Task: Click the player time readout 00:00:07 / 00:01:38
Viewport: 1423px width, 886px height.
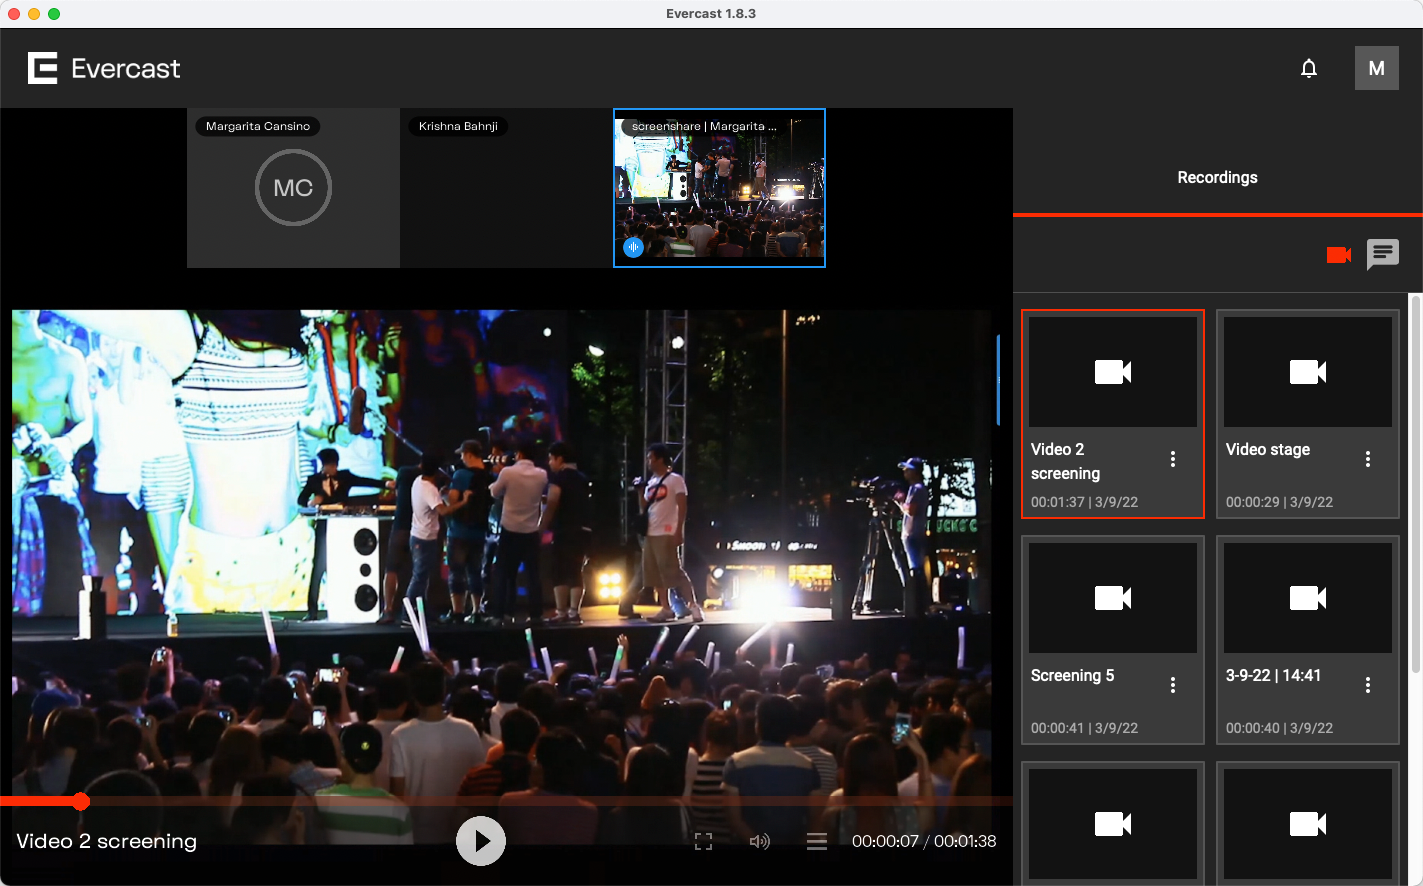Action: click(924, 841)
